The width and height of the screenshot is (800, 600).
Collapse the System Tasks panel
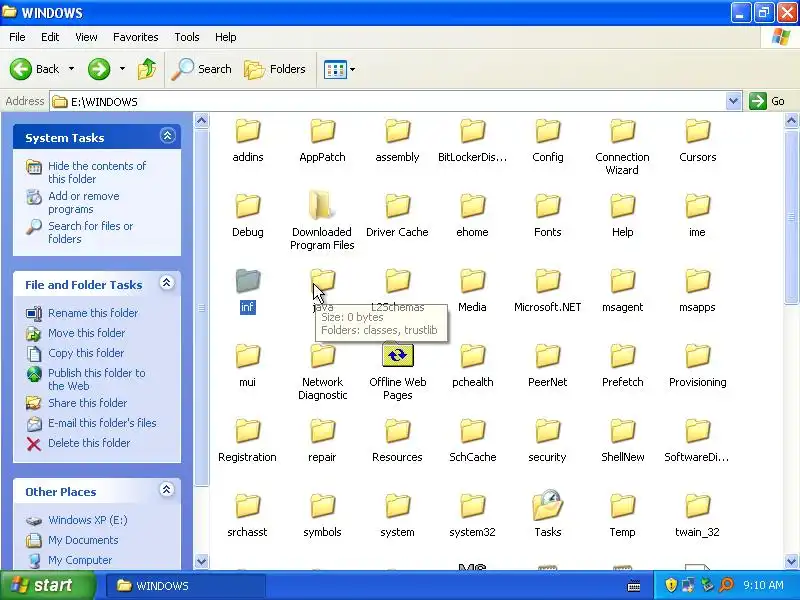click(x=167, y=136)
